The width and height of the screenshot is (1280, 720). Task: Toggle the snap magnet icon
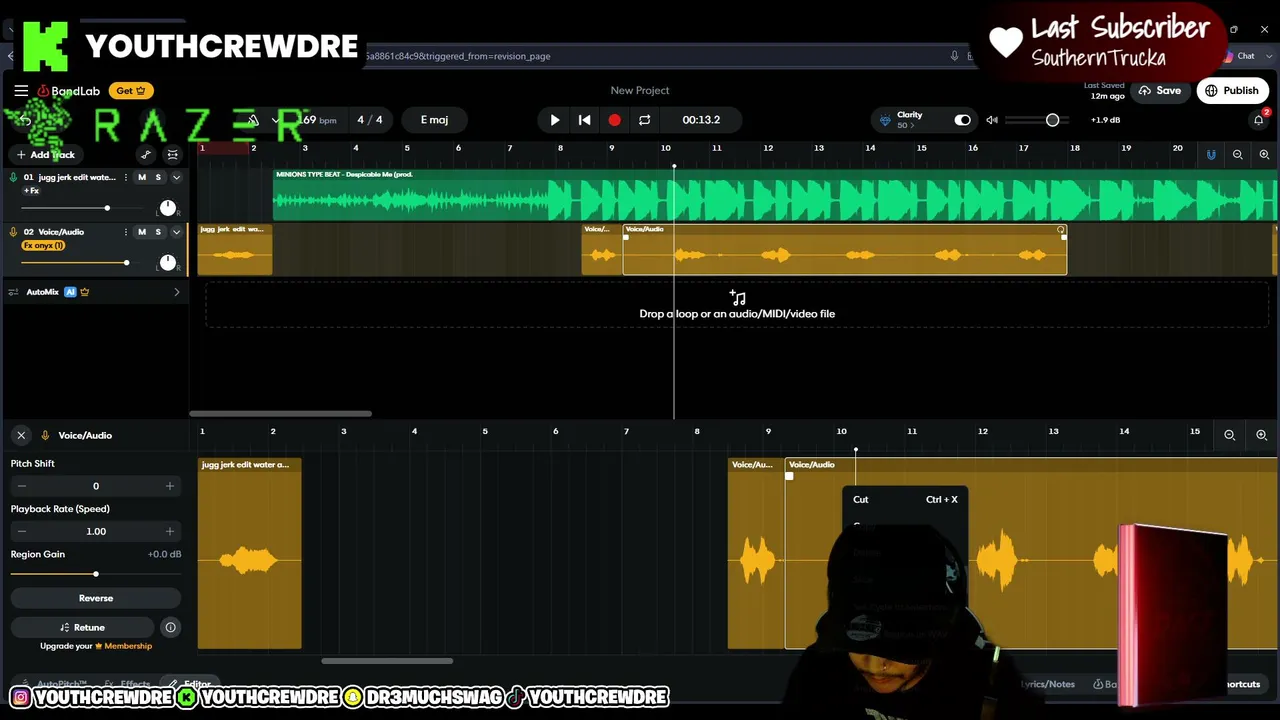click(1211, 155)
